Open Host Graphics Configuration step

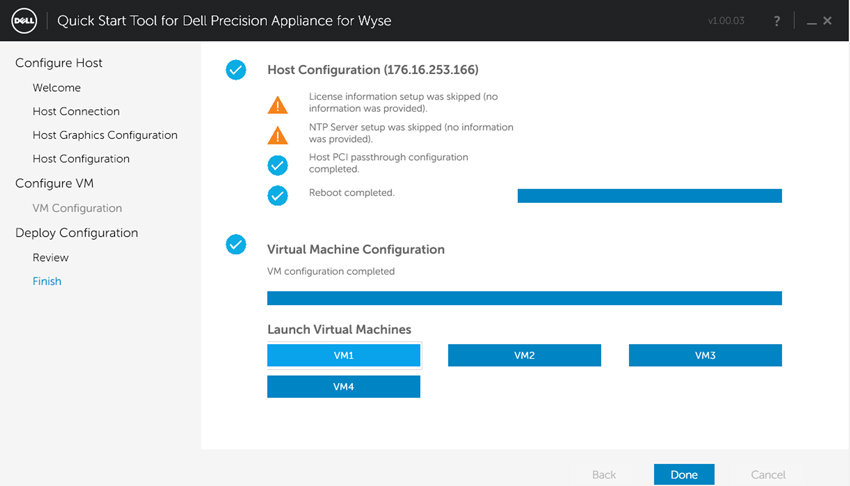pos(105,135)
